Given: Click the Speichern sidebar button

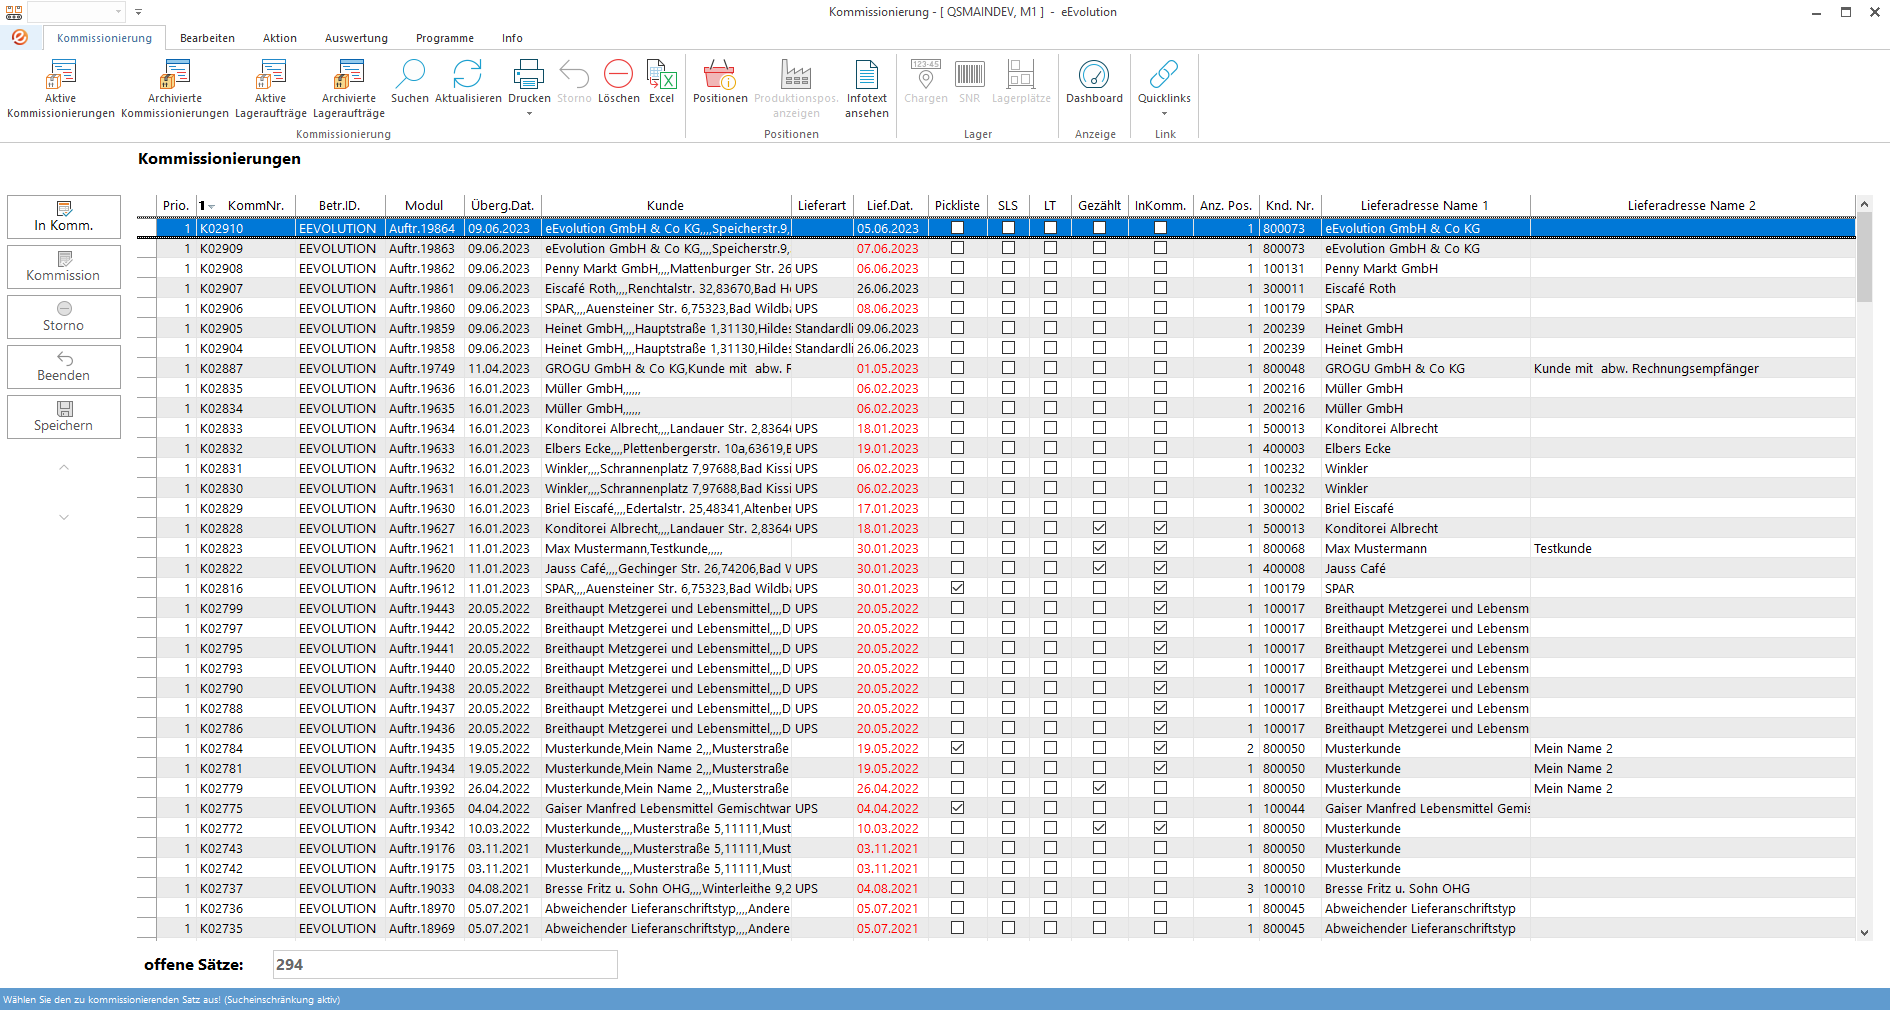Looking at the screenshot, I should tap(64, 416).
